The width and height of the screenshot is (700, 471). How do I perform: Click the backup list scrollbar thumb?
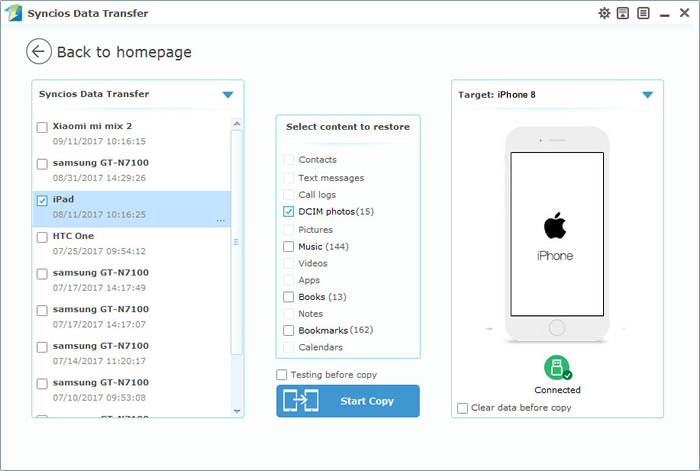237,242
